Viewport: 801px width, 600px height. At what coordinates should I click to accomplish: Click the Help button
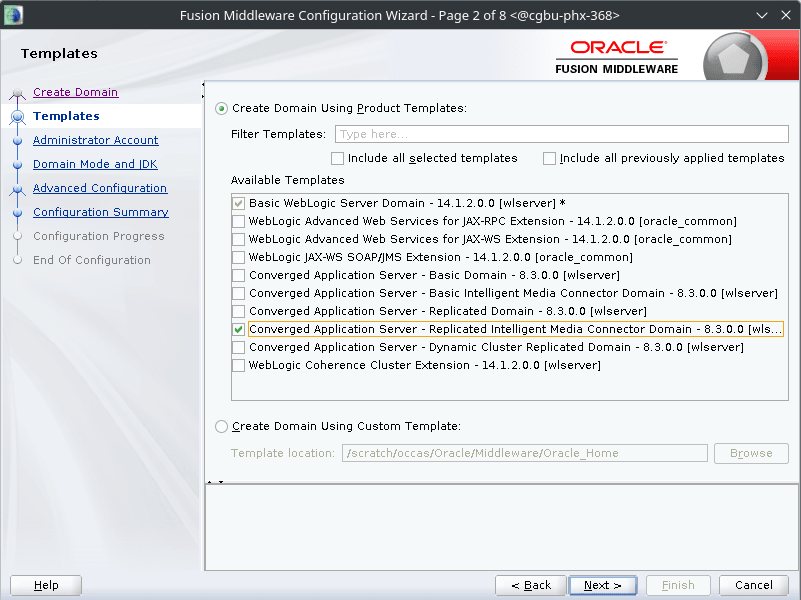click(46, 585)
